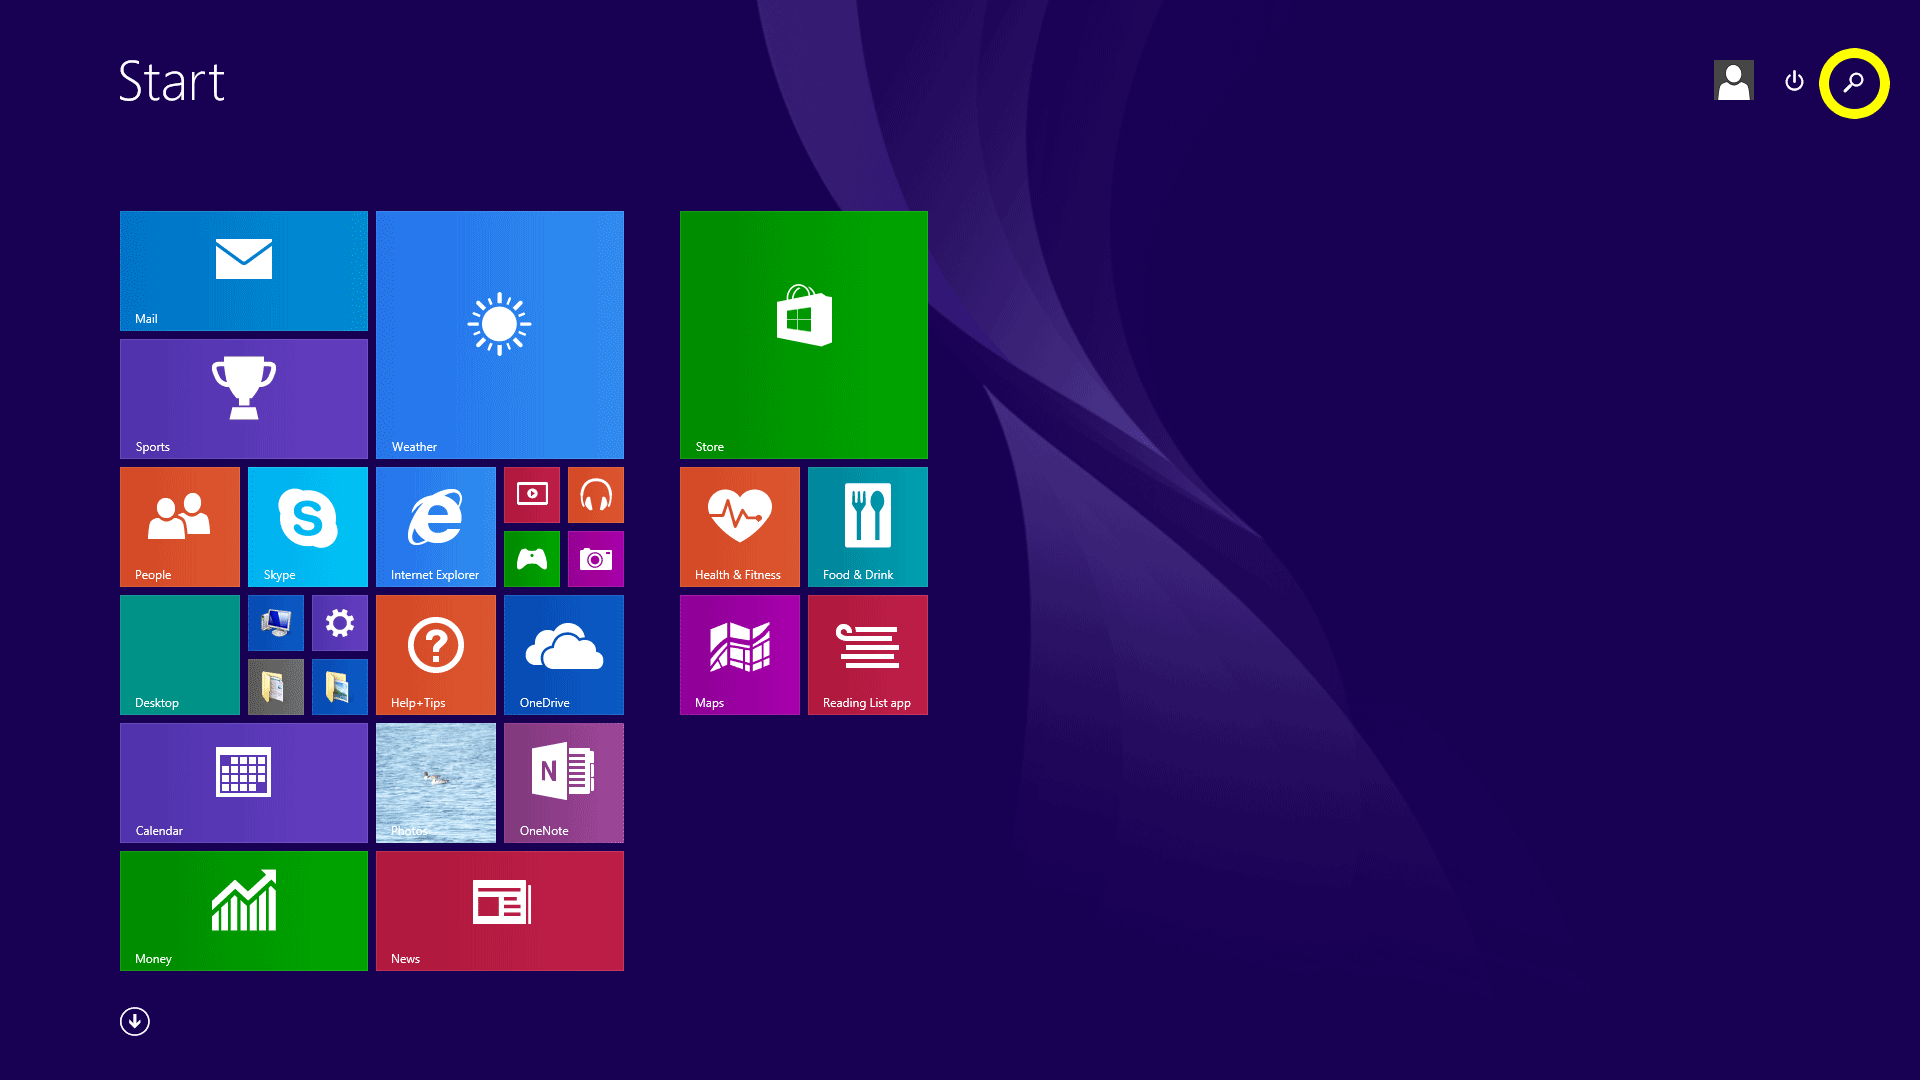The image size is (1920, 1080).
Task: Open the small Video tile
Action: pos(532,495)
